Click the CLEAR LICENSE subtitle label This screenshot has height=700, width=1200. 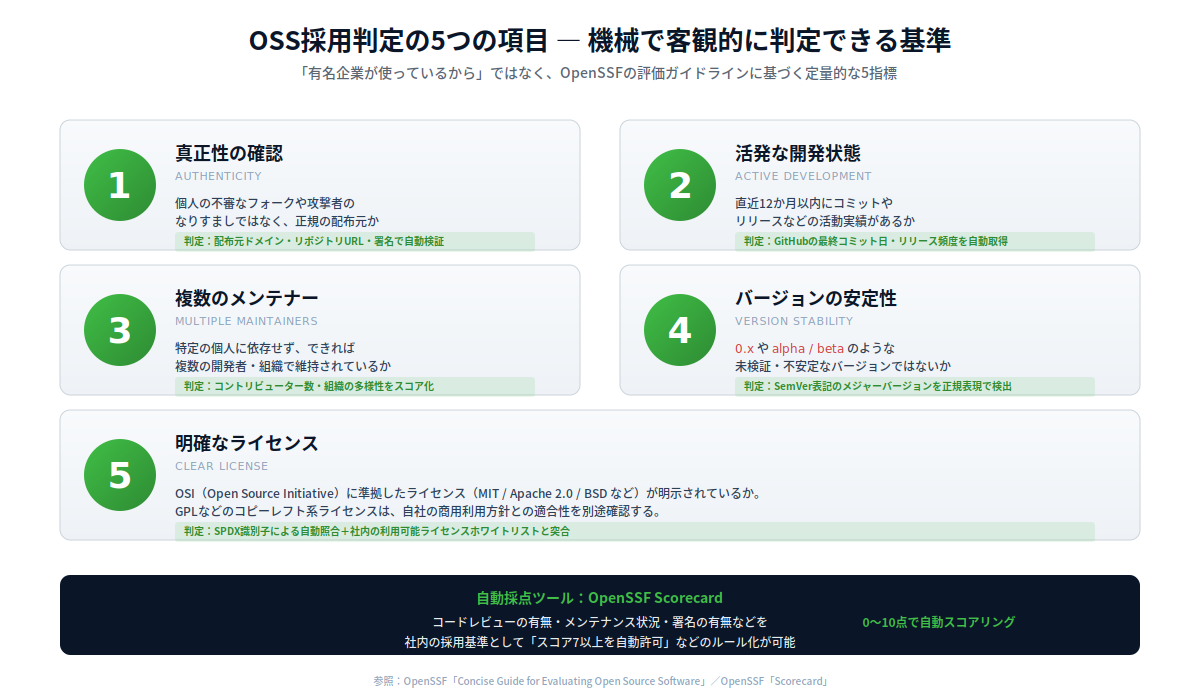(x=222, y=466)
